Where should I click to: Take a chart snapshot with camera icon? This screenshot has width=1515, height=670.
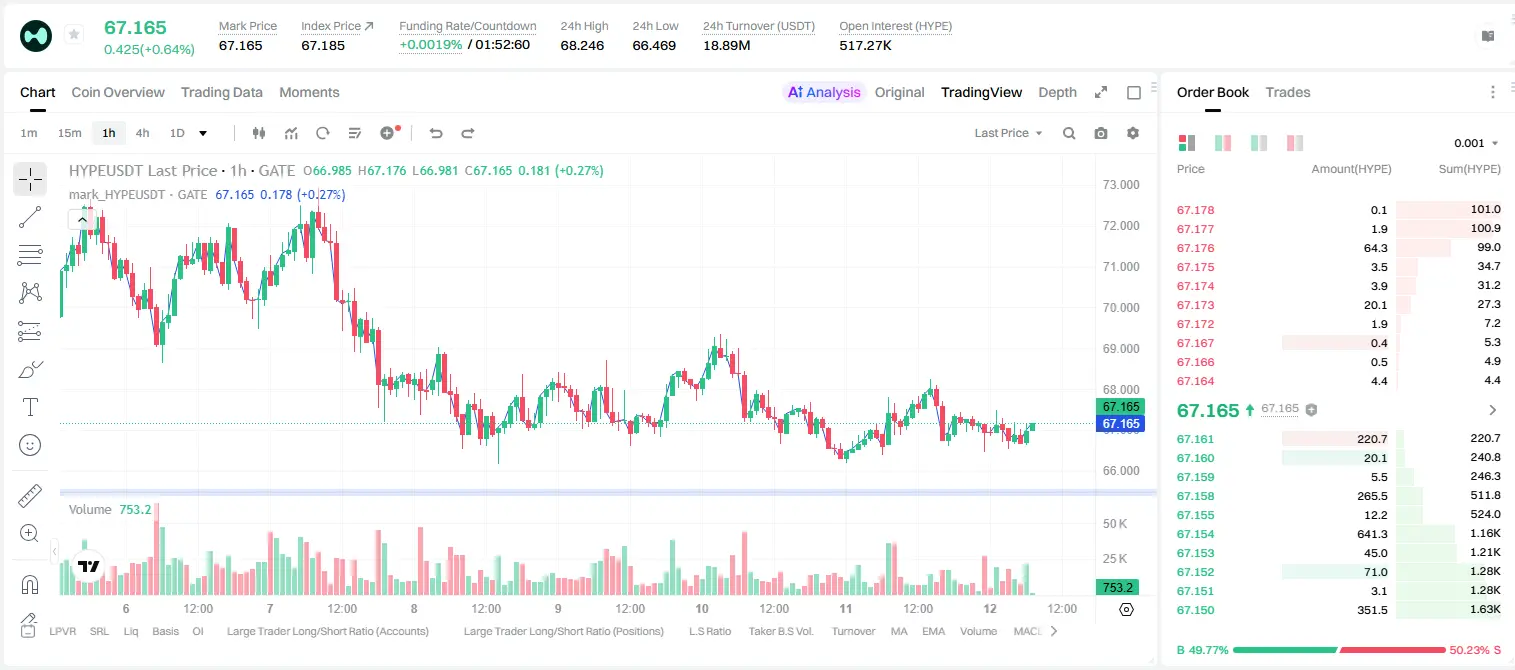point(1101,133)
